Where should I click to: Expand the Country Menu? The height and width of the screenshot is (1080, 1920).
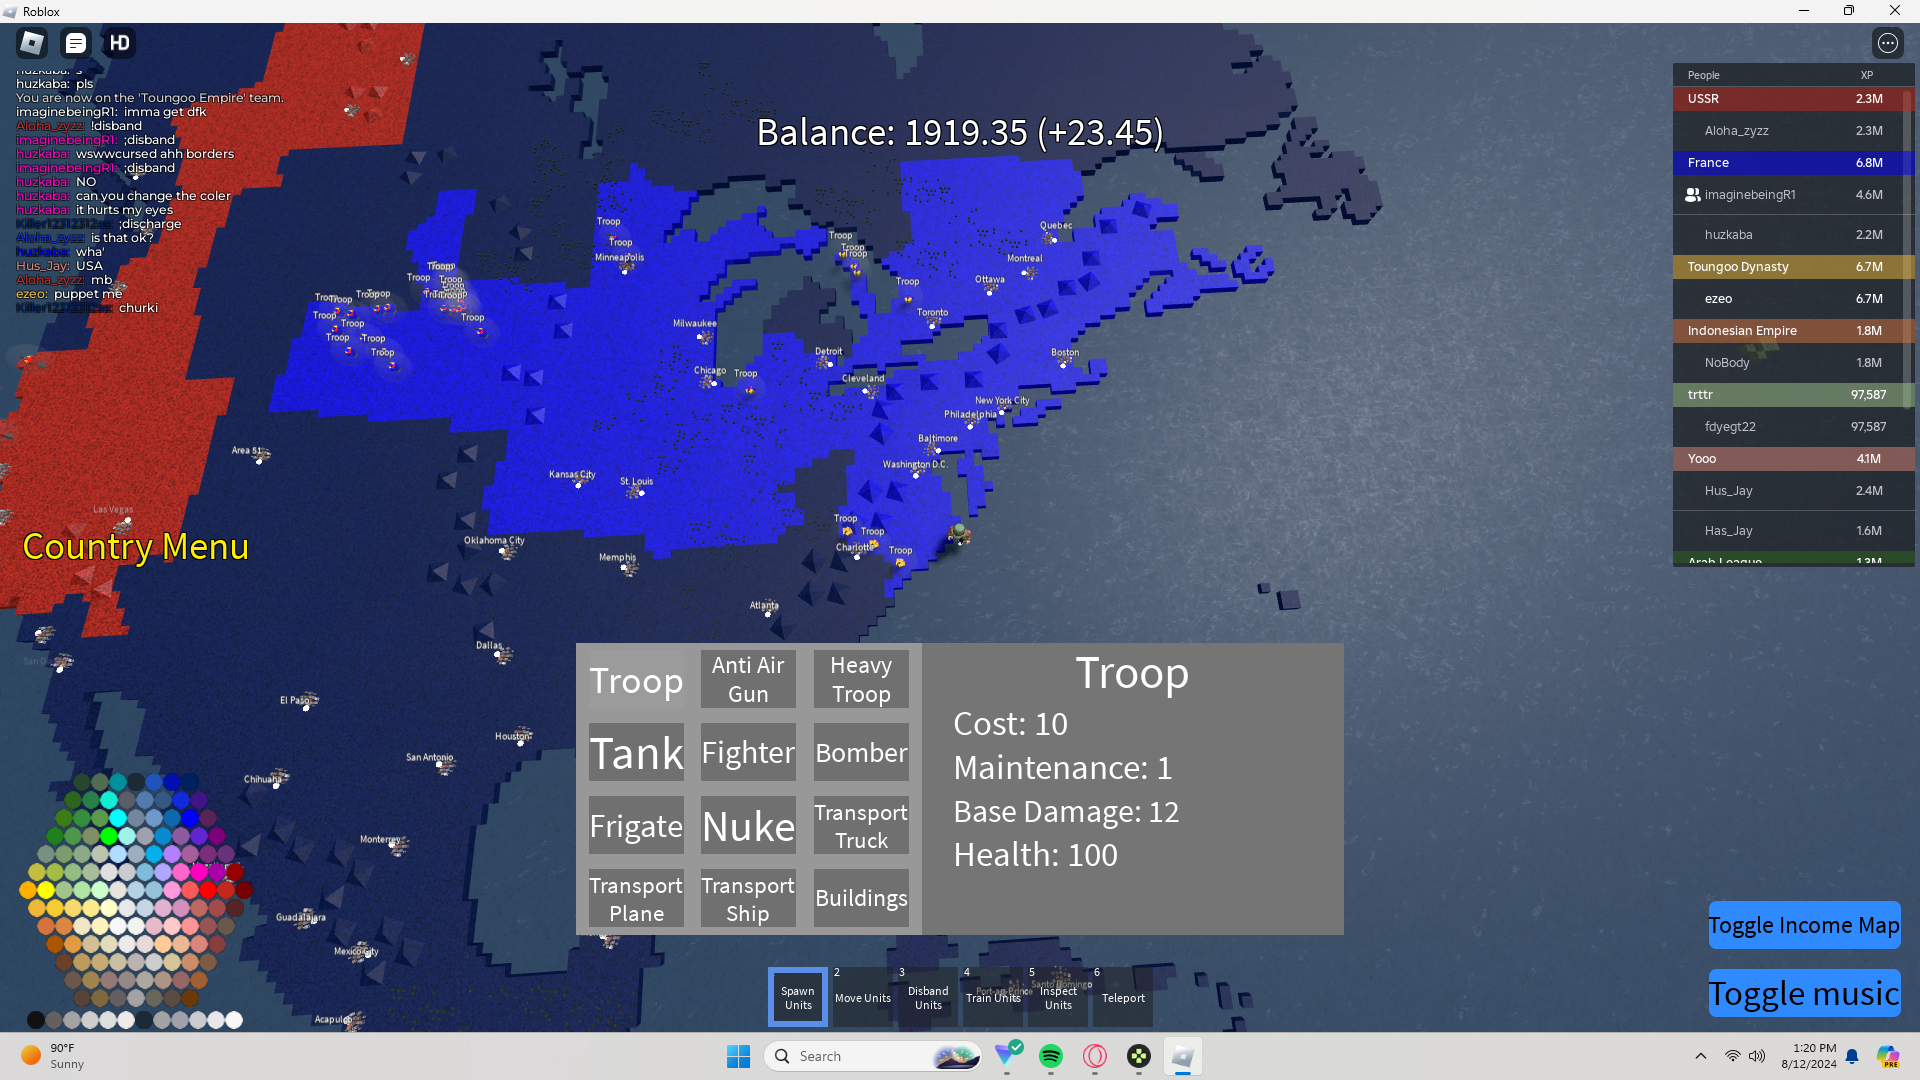point(135,547)
